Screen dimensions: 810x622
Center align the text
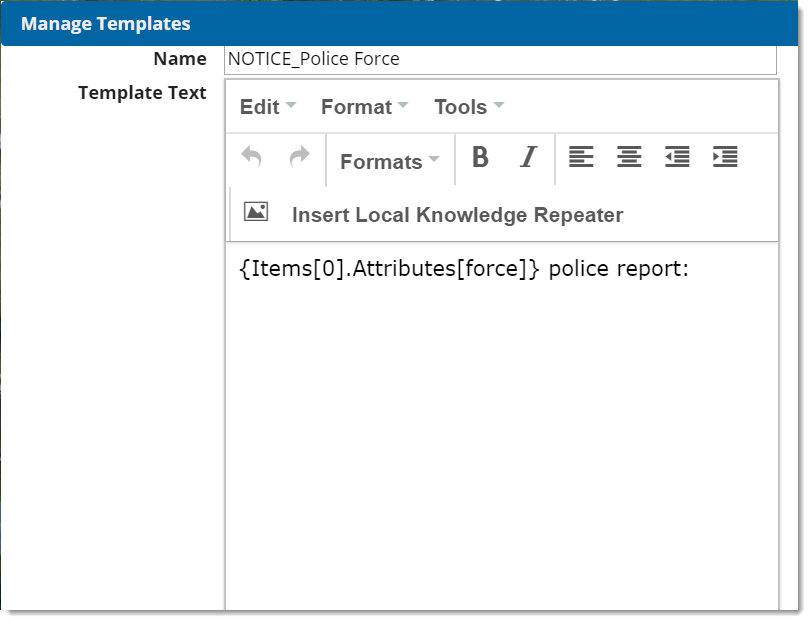629,157
